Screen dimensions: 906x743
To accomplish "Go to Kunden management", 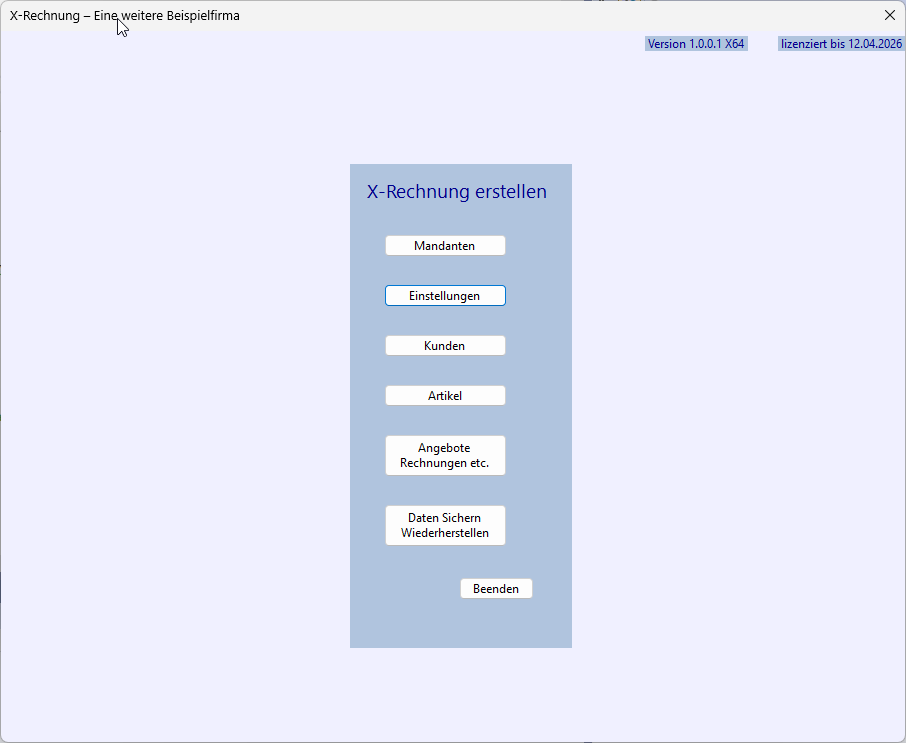I will click(445, 346).
